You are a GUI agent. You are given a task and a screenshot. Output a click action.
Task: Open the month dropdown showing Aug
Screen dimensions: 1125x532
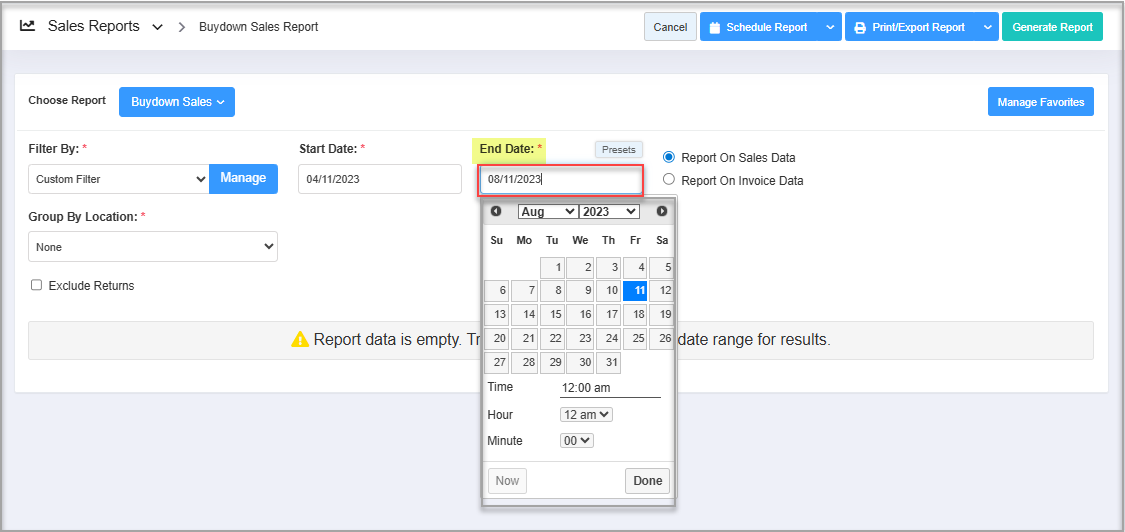pyautogui.click(x=547, y=211)
